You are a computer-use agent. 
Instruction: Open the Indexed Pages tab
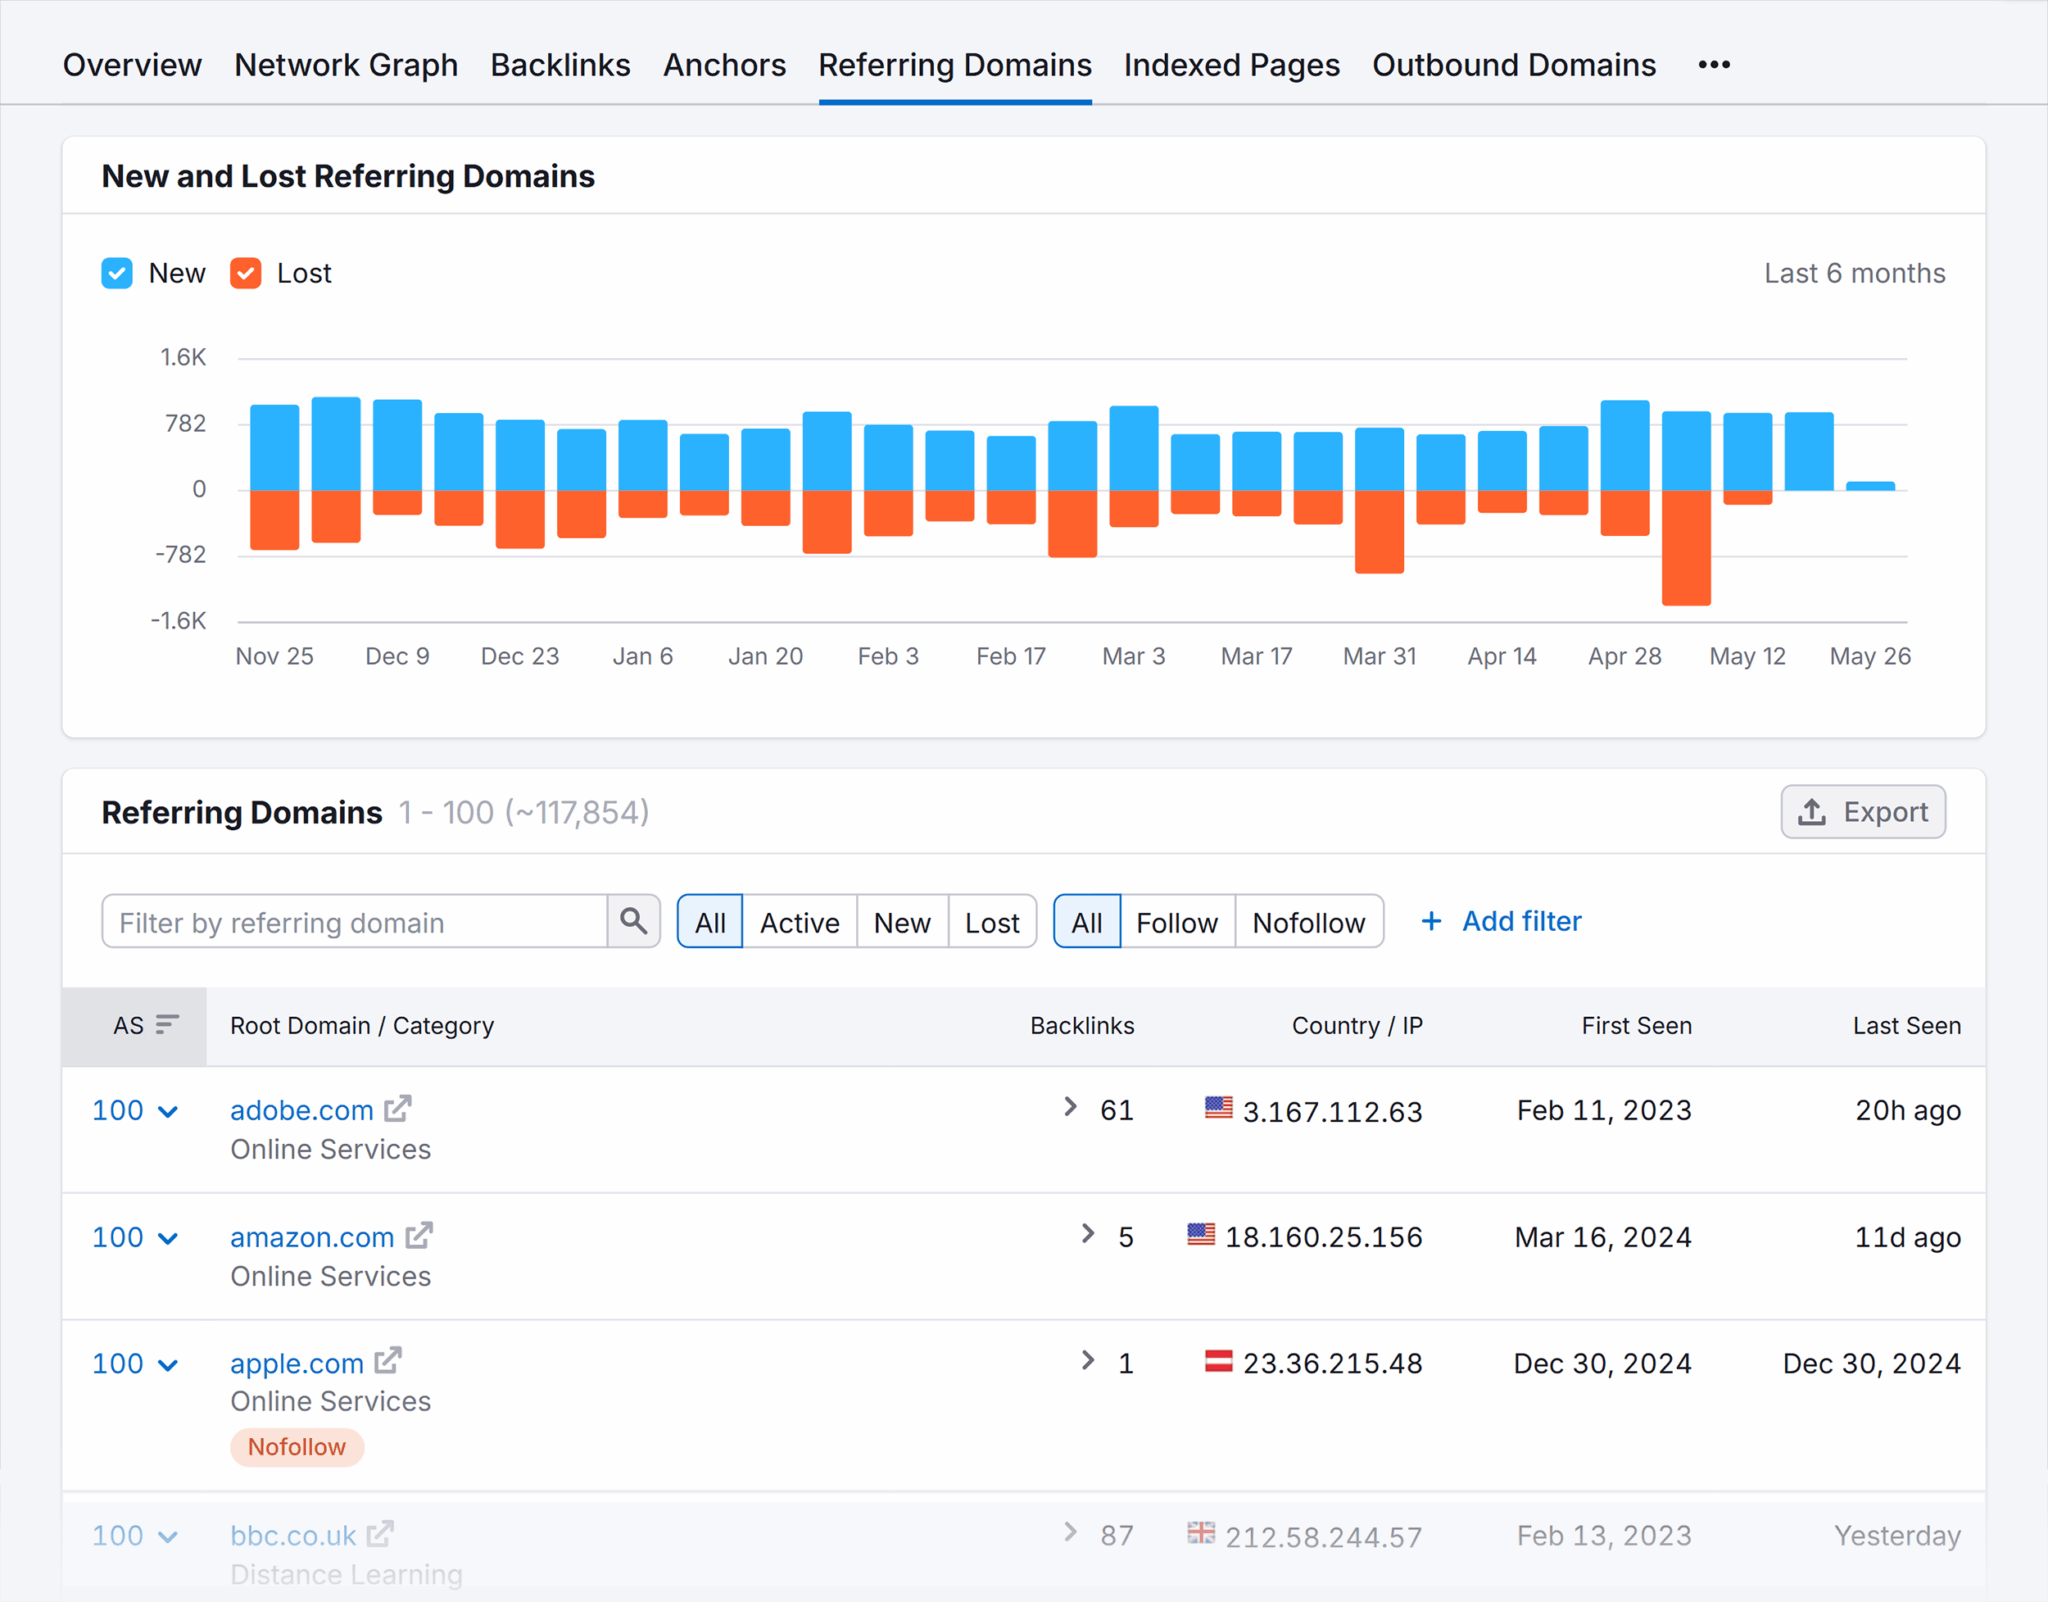[x=1231, y=65]
